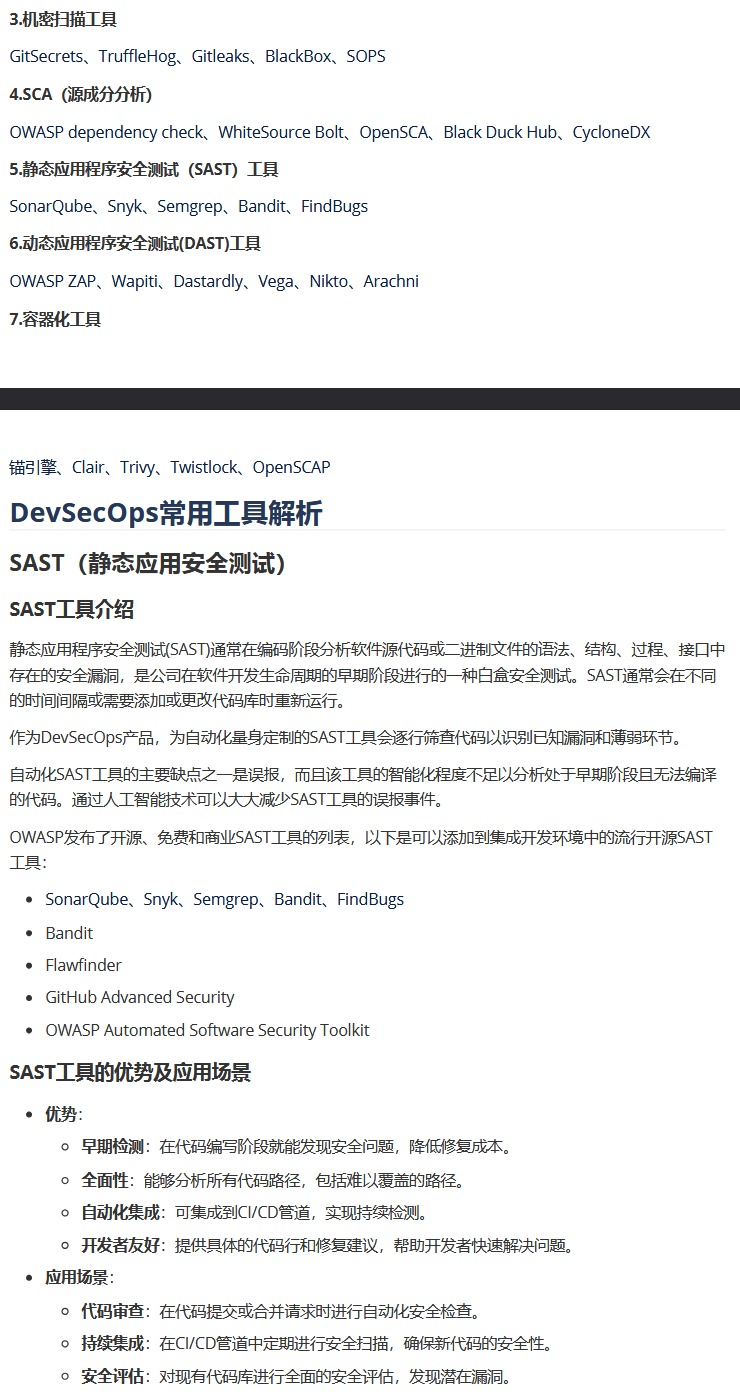Viewport: 740px width, 1396px height.
Task: Click the 'SAST工具介绍' subheading
Action: click(72, 609)
